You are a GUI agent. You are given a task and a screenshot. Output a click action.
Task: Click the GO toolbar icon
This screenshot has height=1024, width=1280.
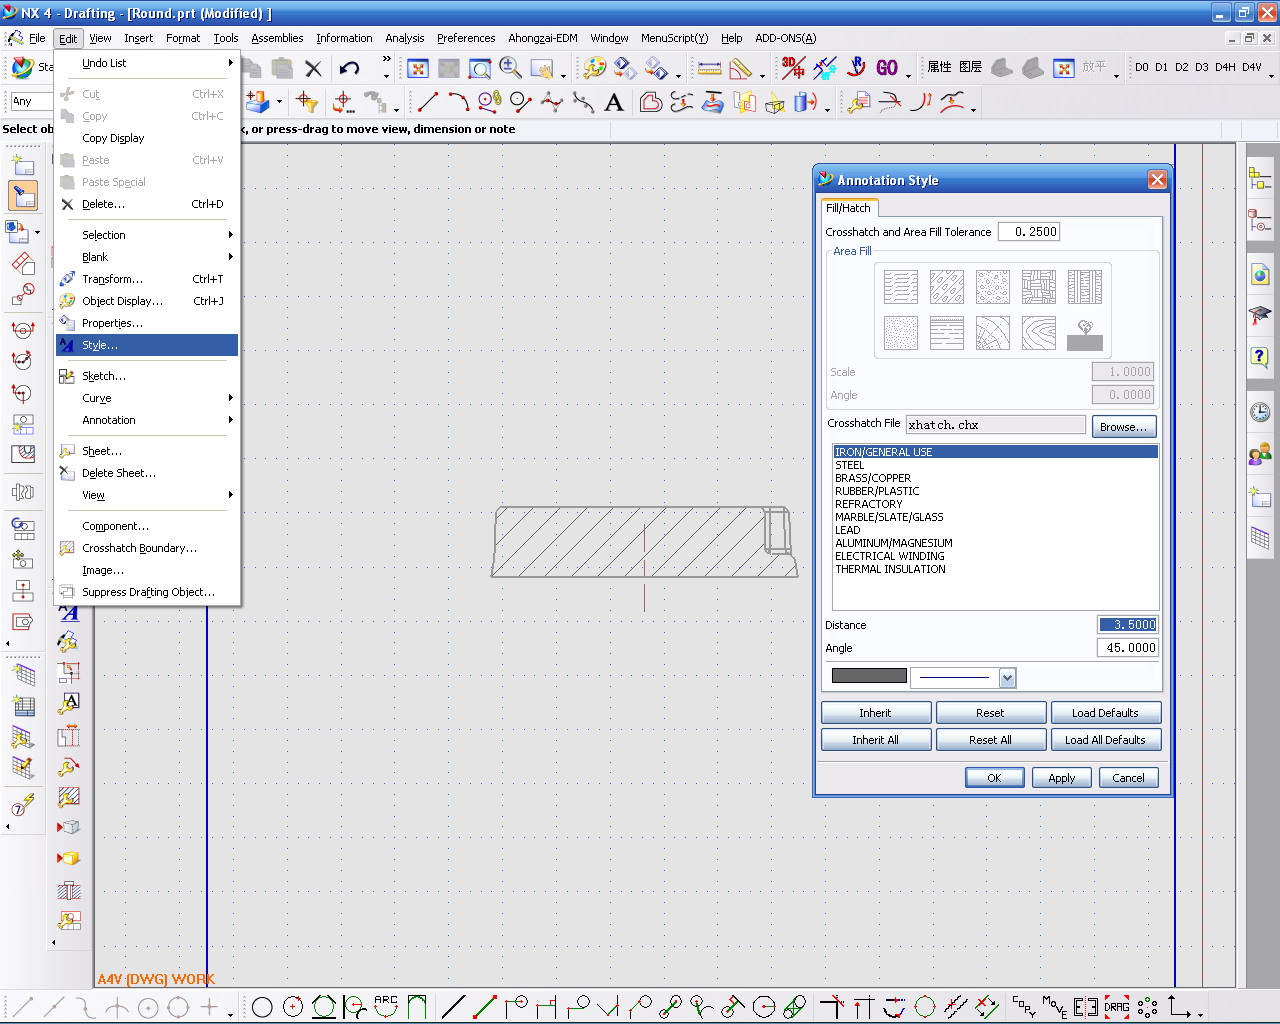point(887,68)
